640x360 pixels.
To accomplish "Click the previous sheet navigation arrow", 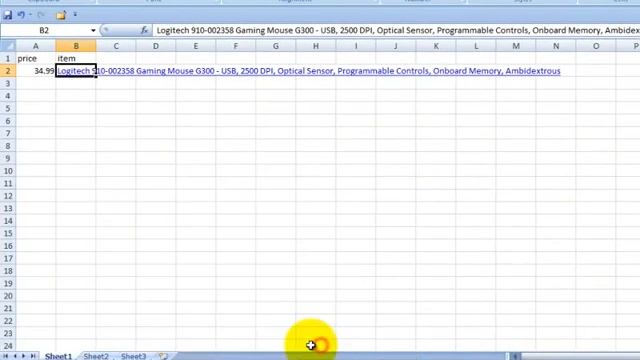I will pos(15,356).
